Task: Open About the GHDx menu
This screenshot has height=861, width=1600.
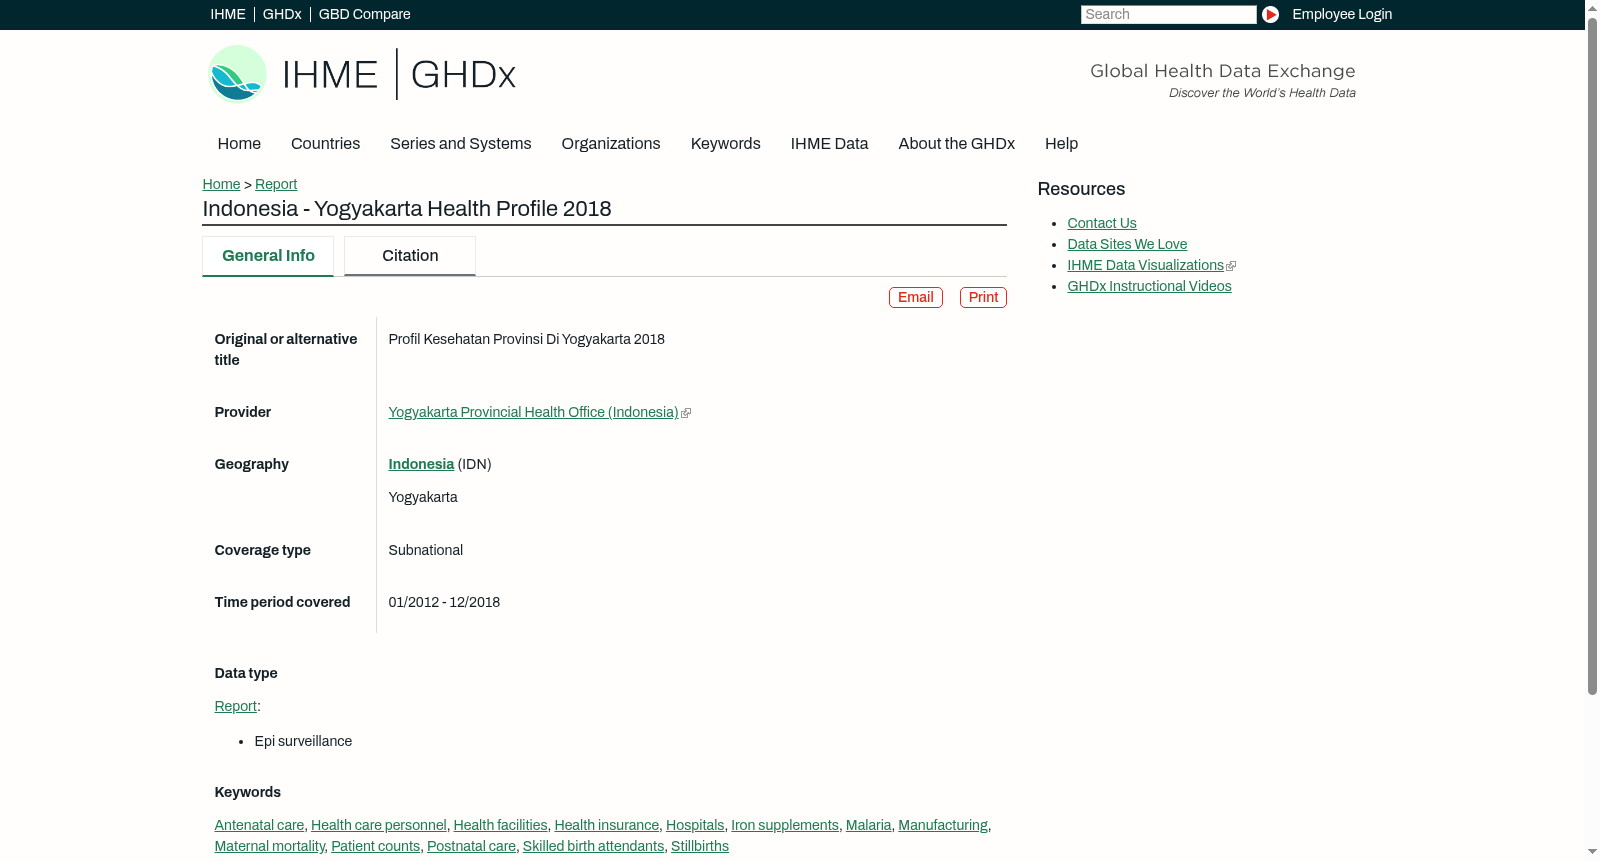Action: (956, 144)
